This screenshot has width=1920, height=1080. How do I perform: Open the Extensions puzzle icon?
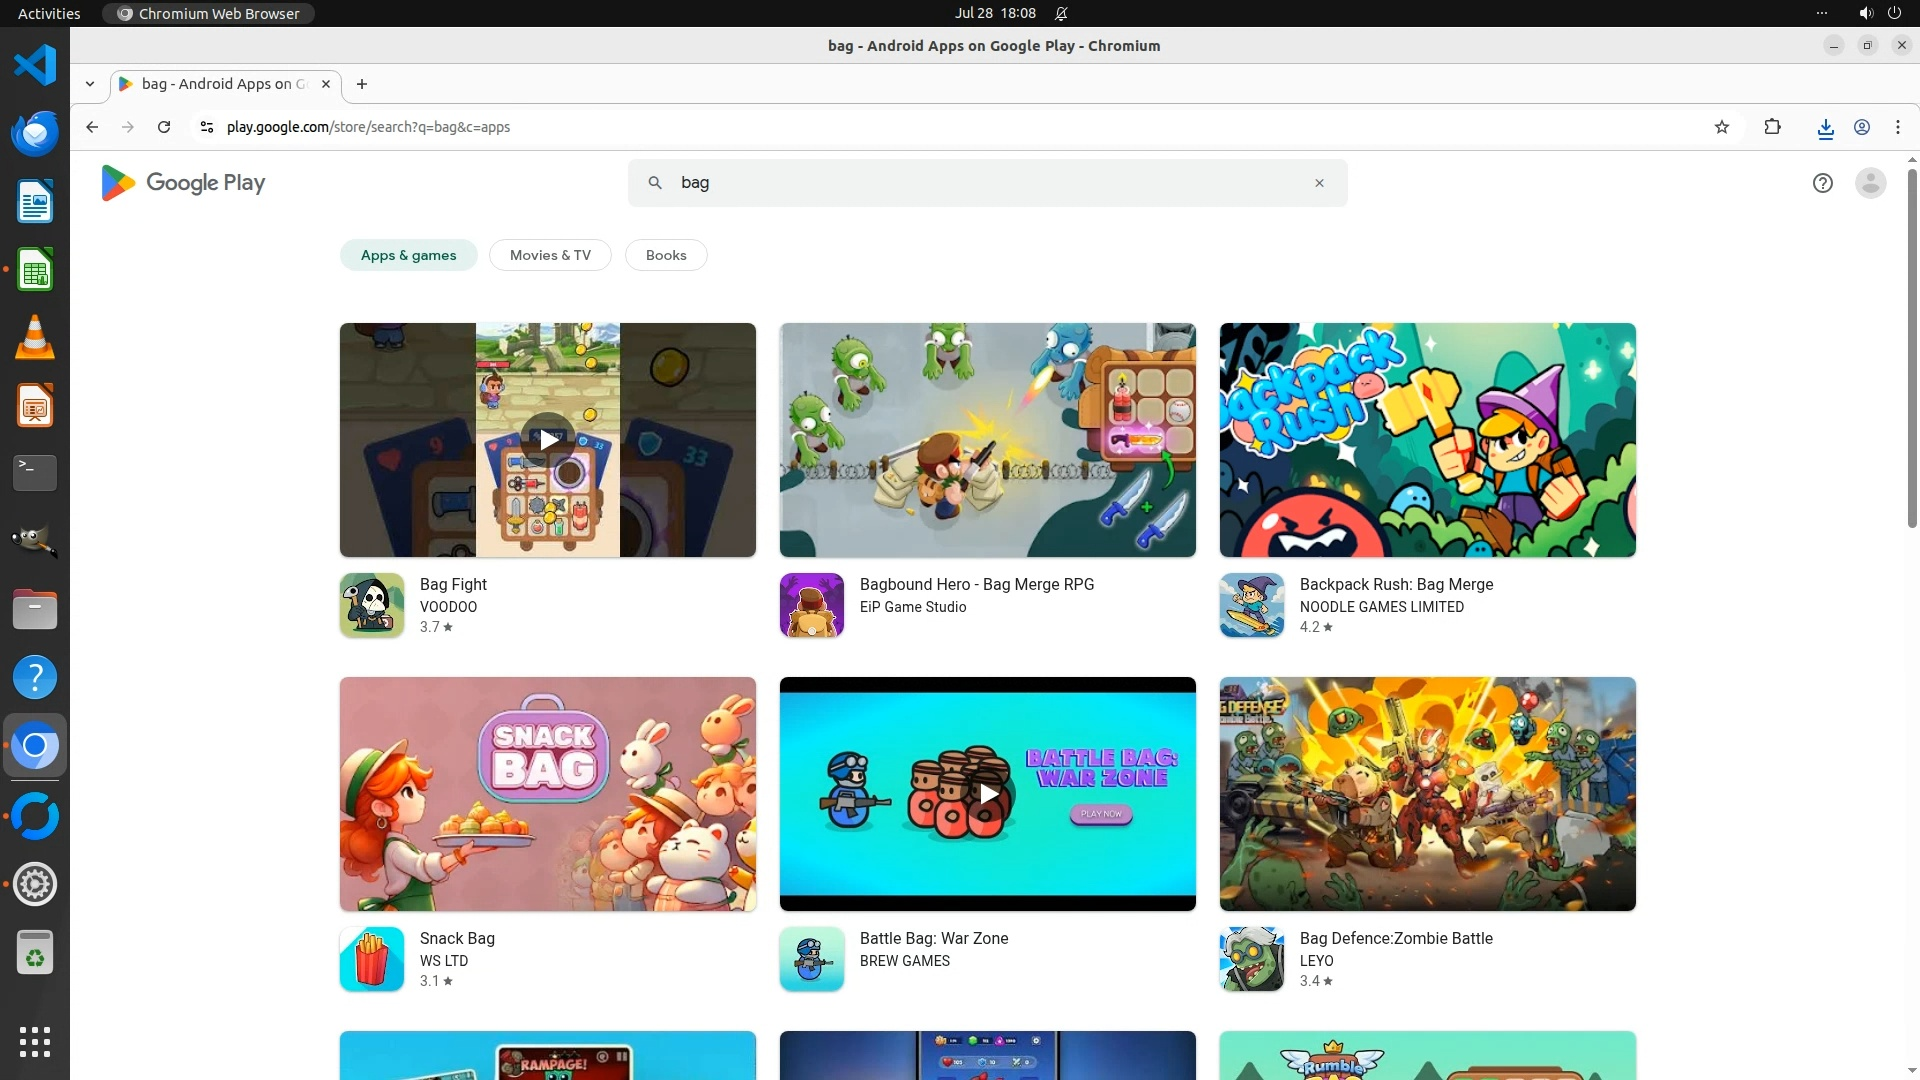(1772, 127)
